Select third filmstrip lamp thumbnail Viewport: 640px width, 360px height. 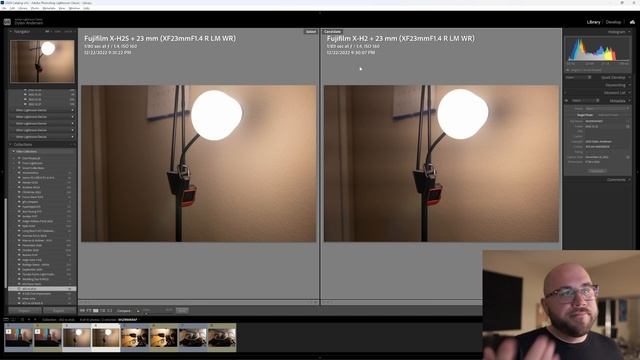click(76, 338)
